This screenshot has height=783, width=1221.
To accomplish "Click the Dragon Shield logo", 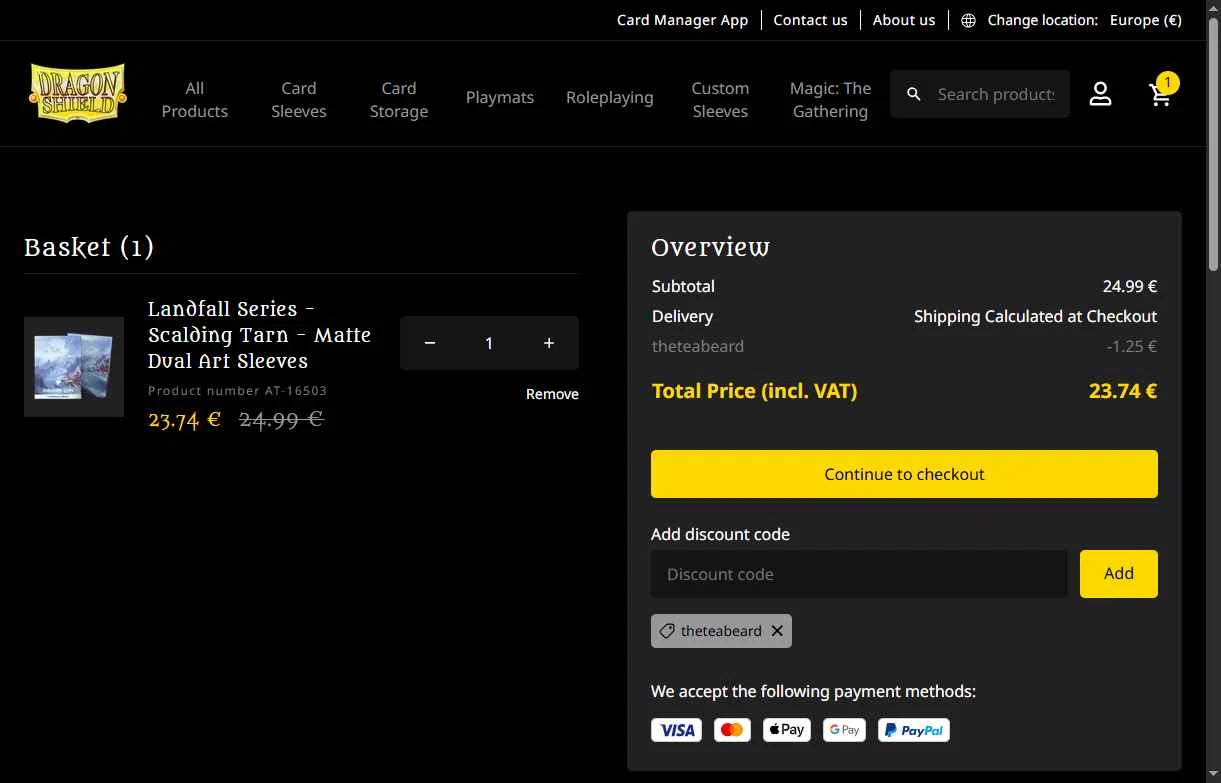I will coord(78,93).
